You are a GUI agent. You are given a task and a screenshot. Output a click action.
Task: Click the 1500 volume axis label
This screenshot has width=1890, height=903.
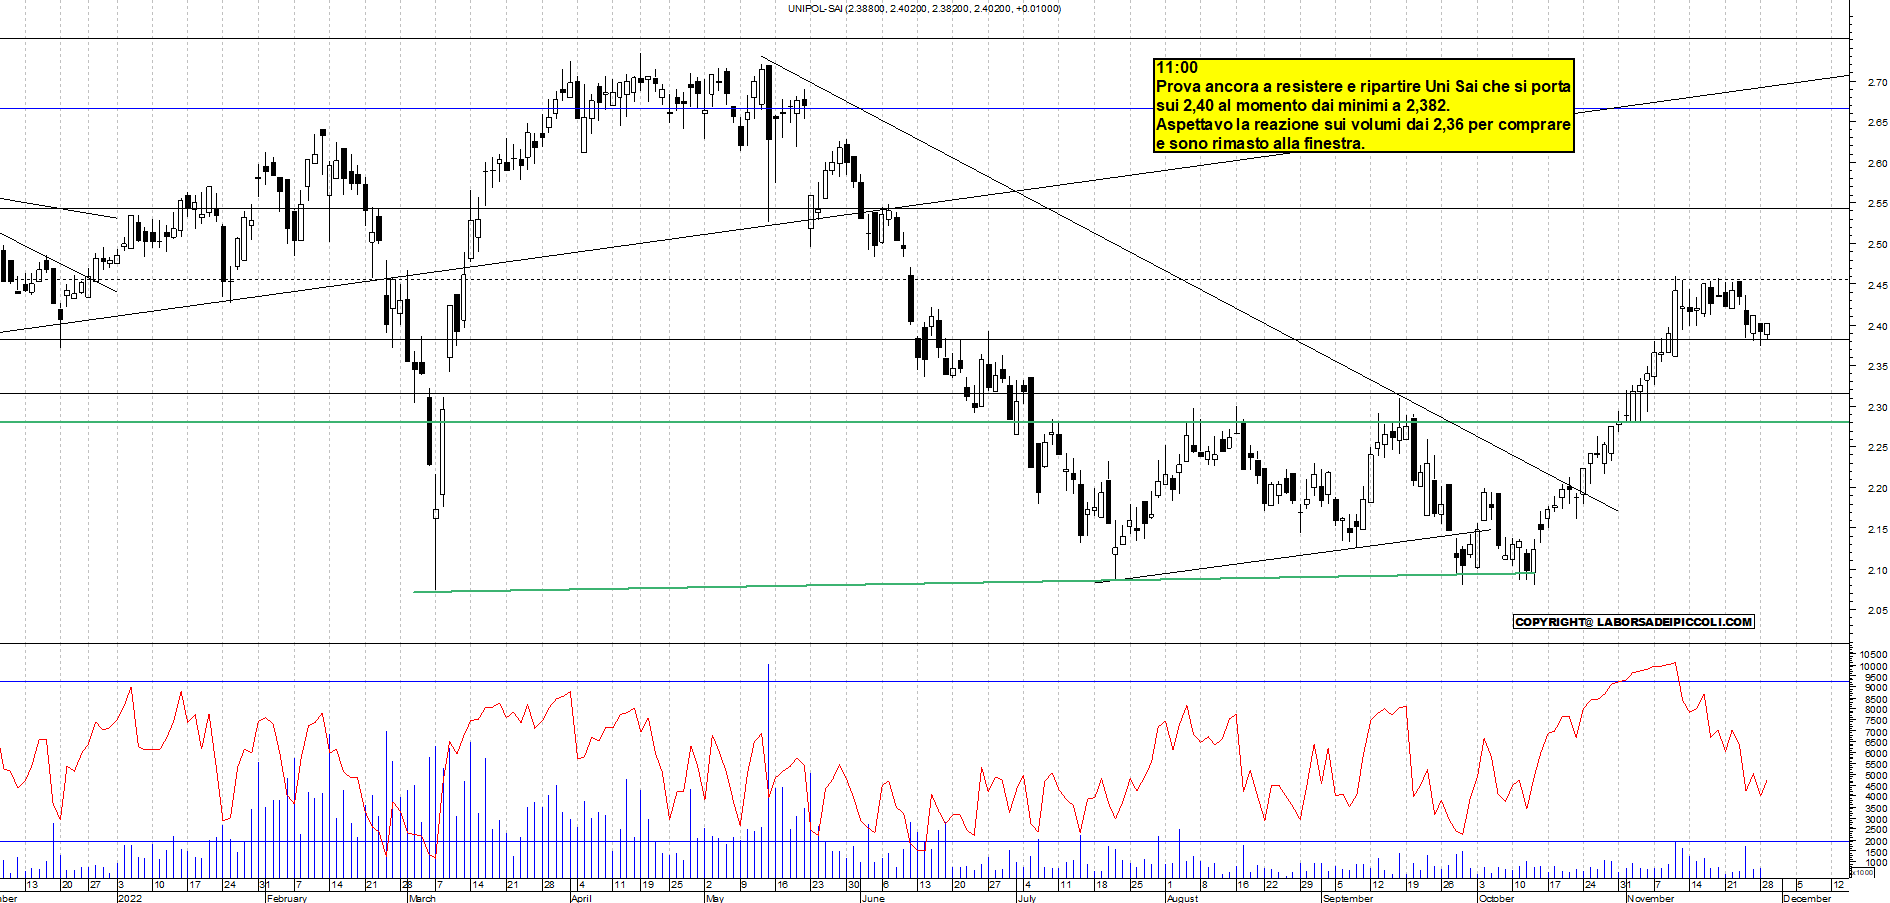pos(1875,852)
